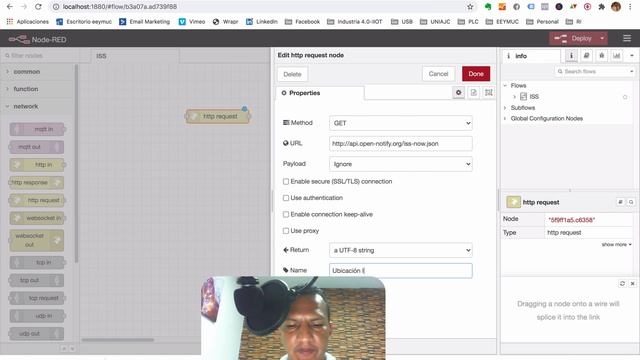Open the Return dropdown showing UTF-8 string
This screenshot has height=360, width=640.
(x=401, y=250)
